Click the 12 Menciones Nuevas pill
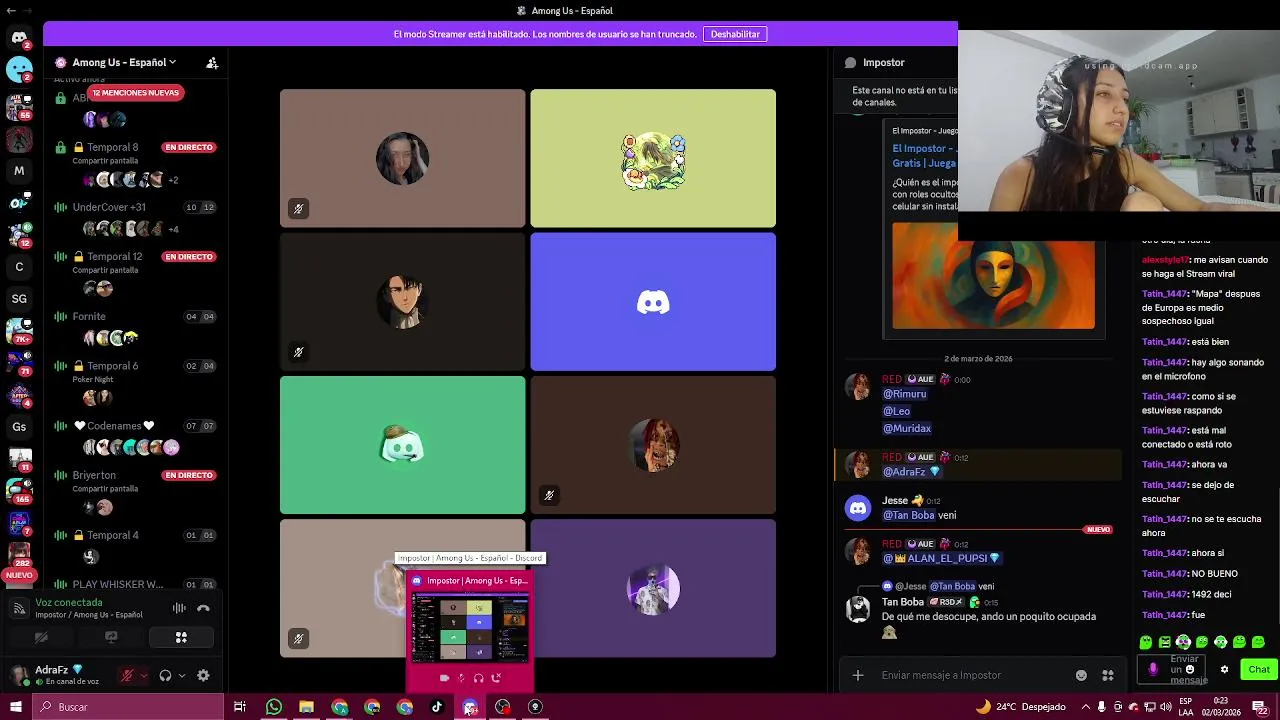This screenshot has width=1280, height=720. pos(135,93)
